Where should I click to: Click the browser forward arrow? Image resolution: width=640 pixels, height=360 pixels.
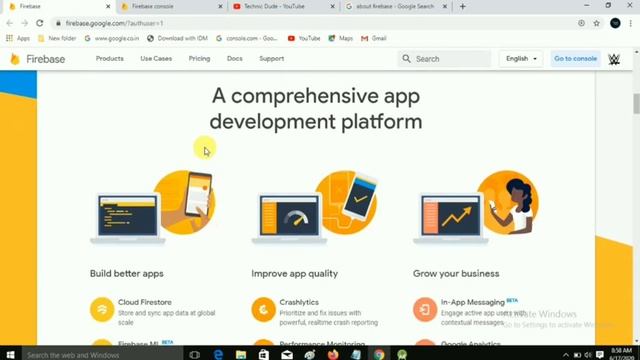pos(24,23)
